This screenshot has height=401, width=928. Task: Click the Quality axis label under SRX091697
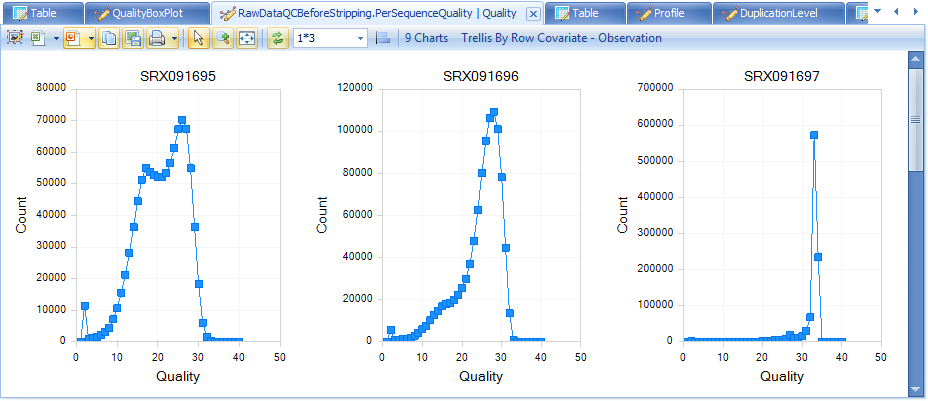(782, 376)
